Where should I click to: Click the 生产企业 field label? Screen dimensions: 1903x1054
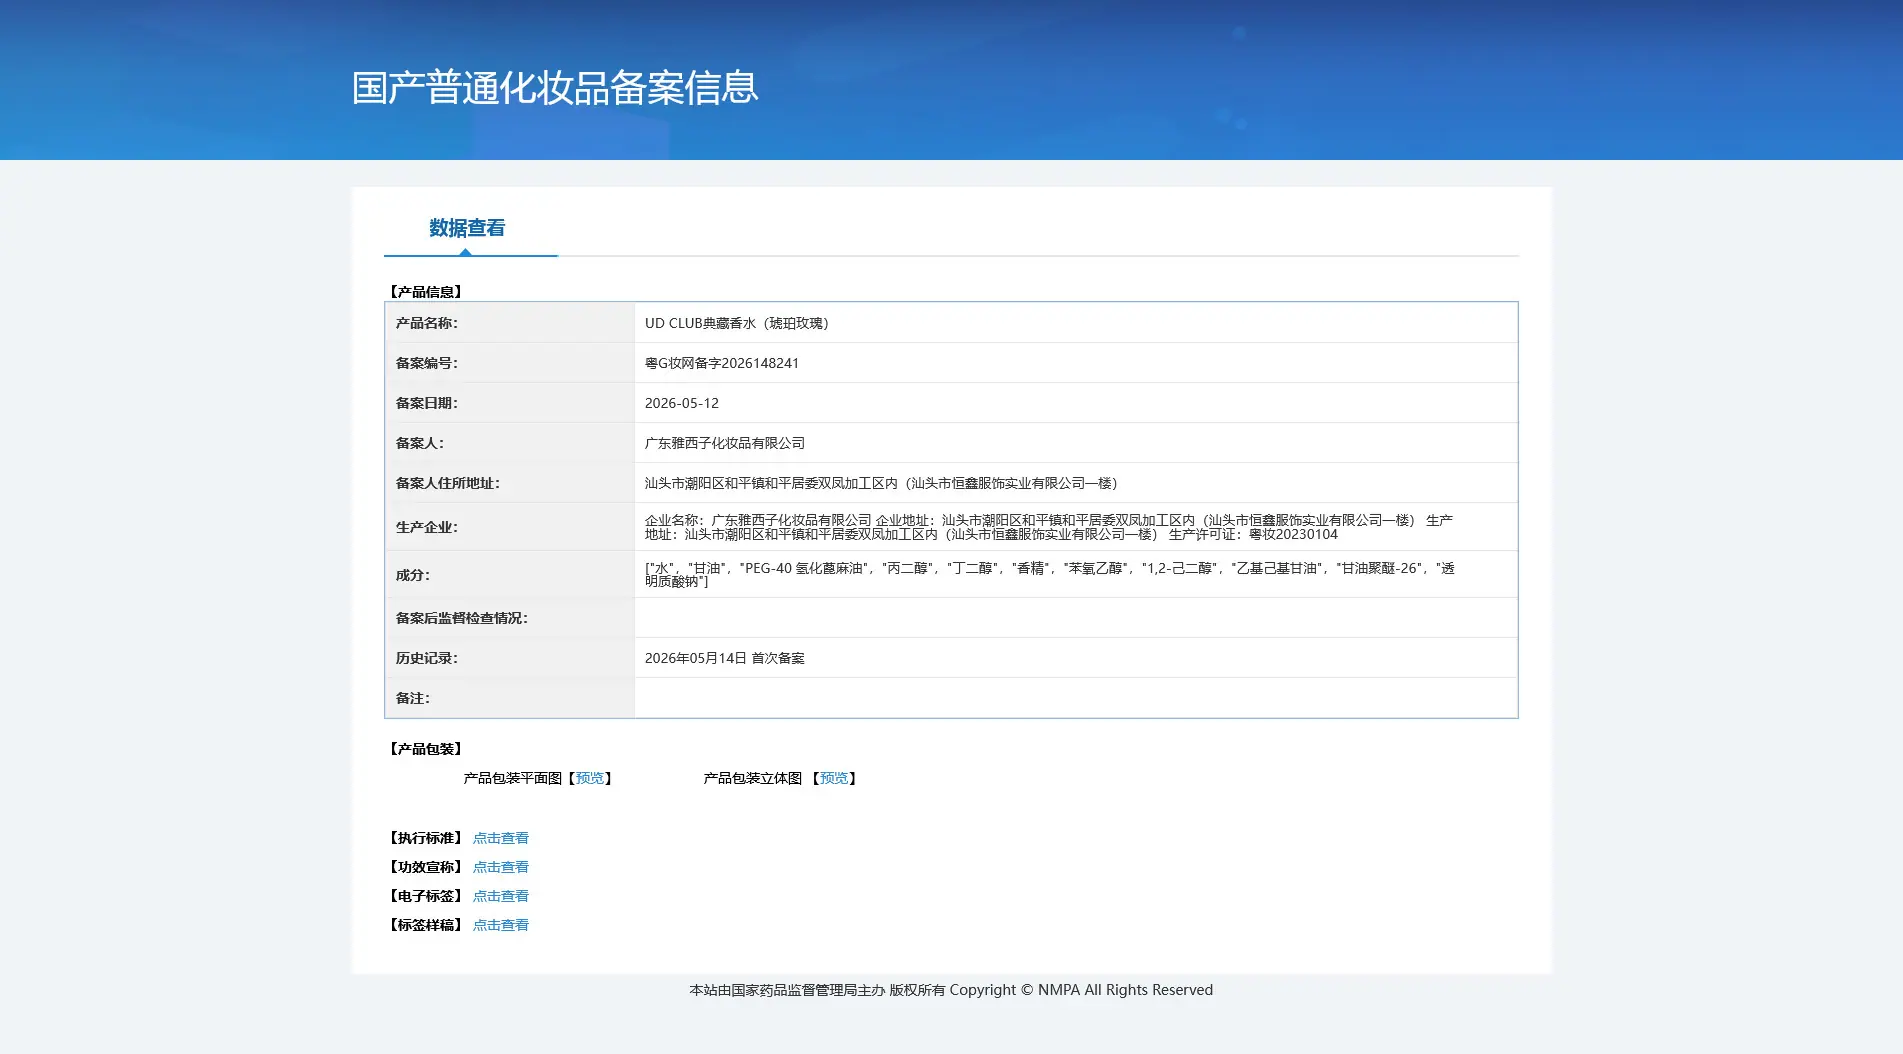[x=427, y=527]
